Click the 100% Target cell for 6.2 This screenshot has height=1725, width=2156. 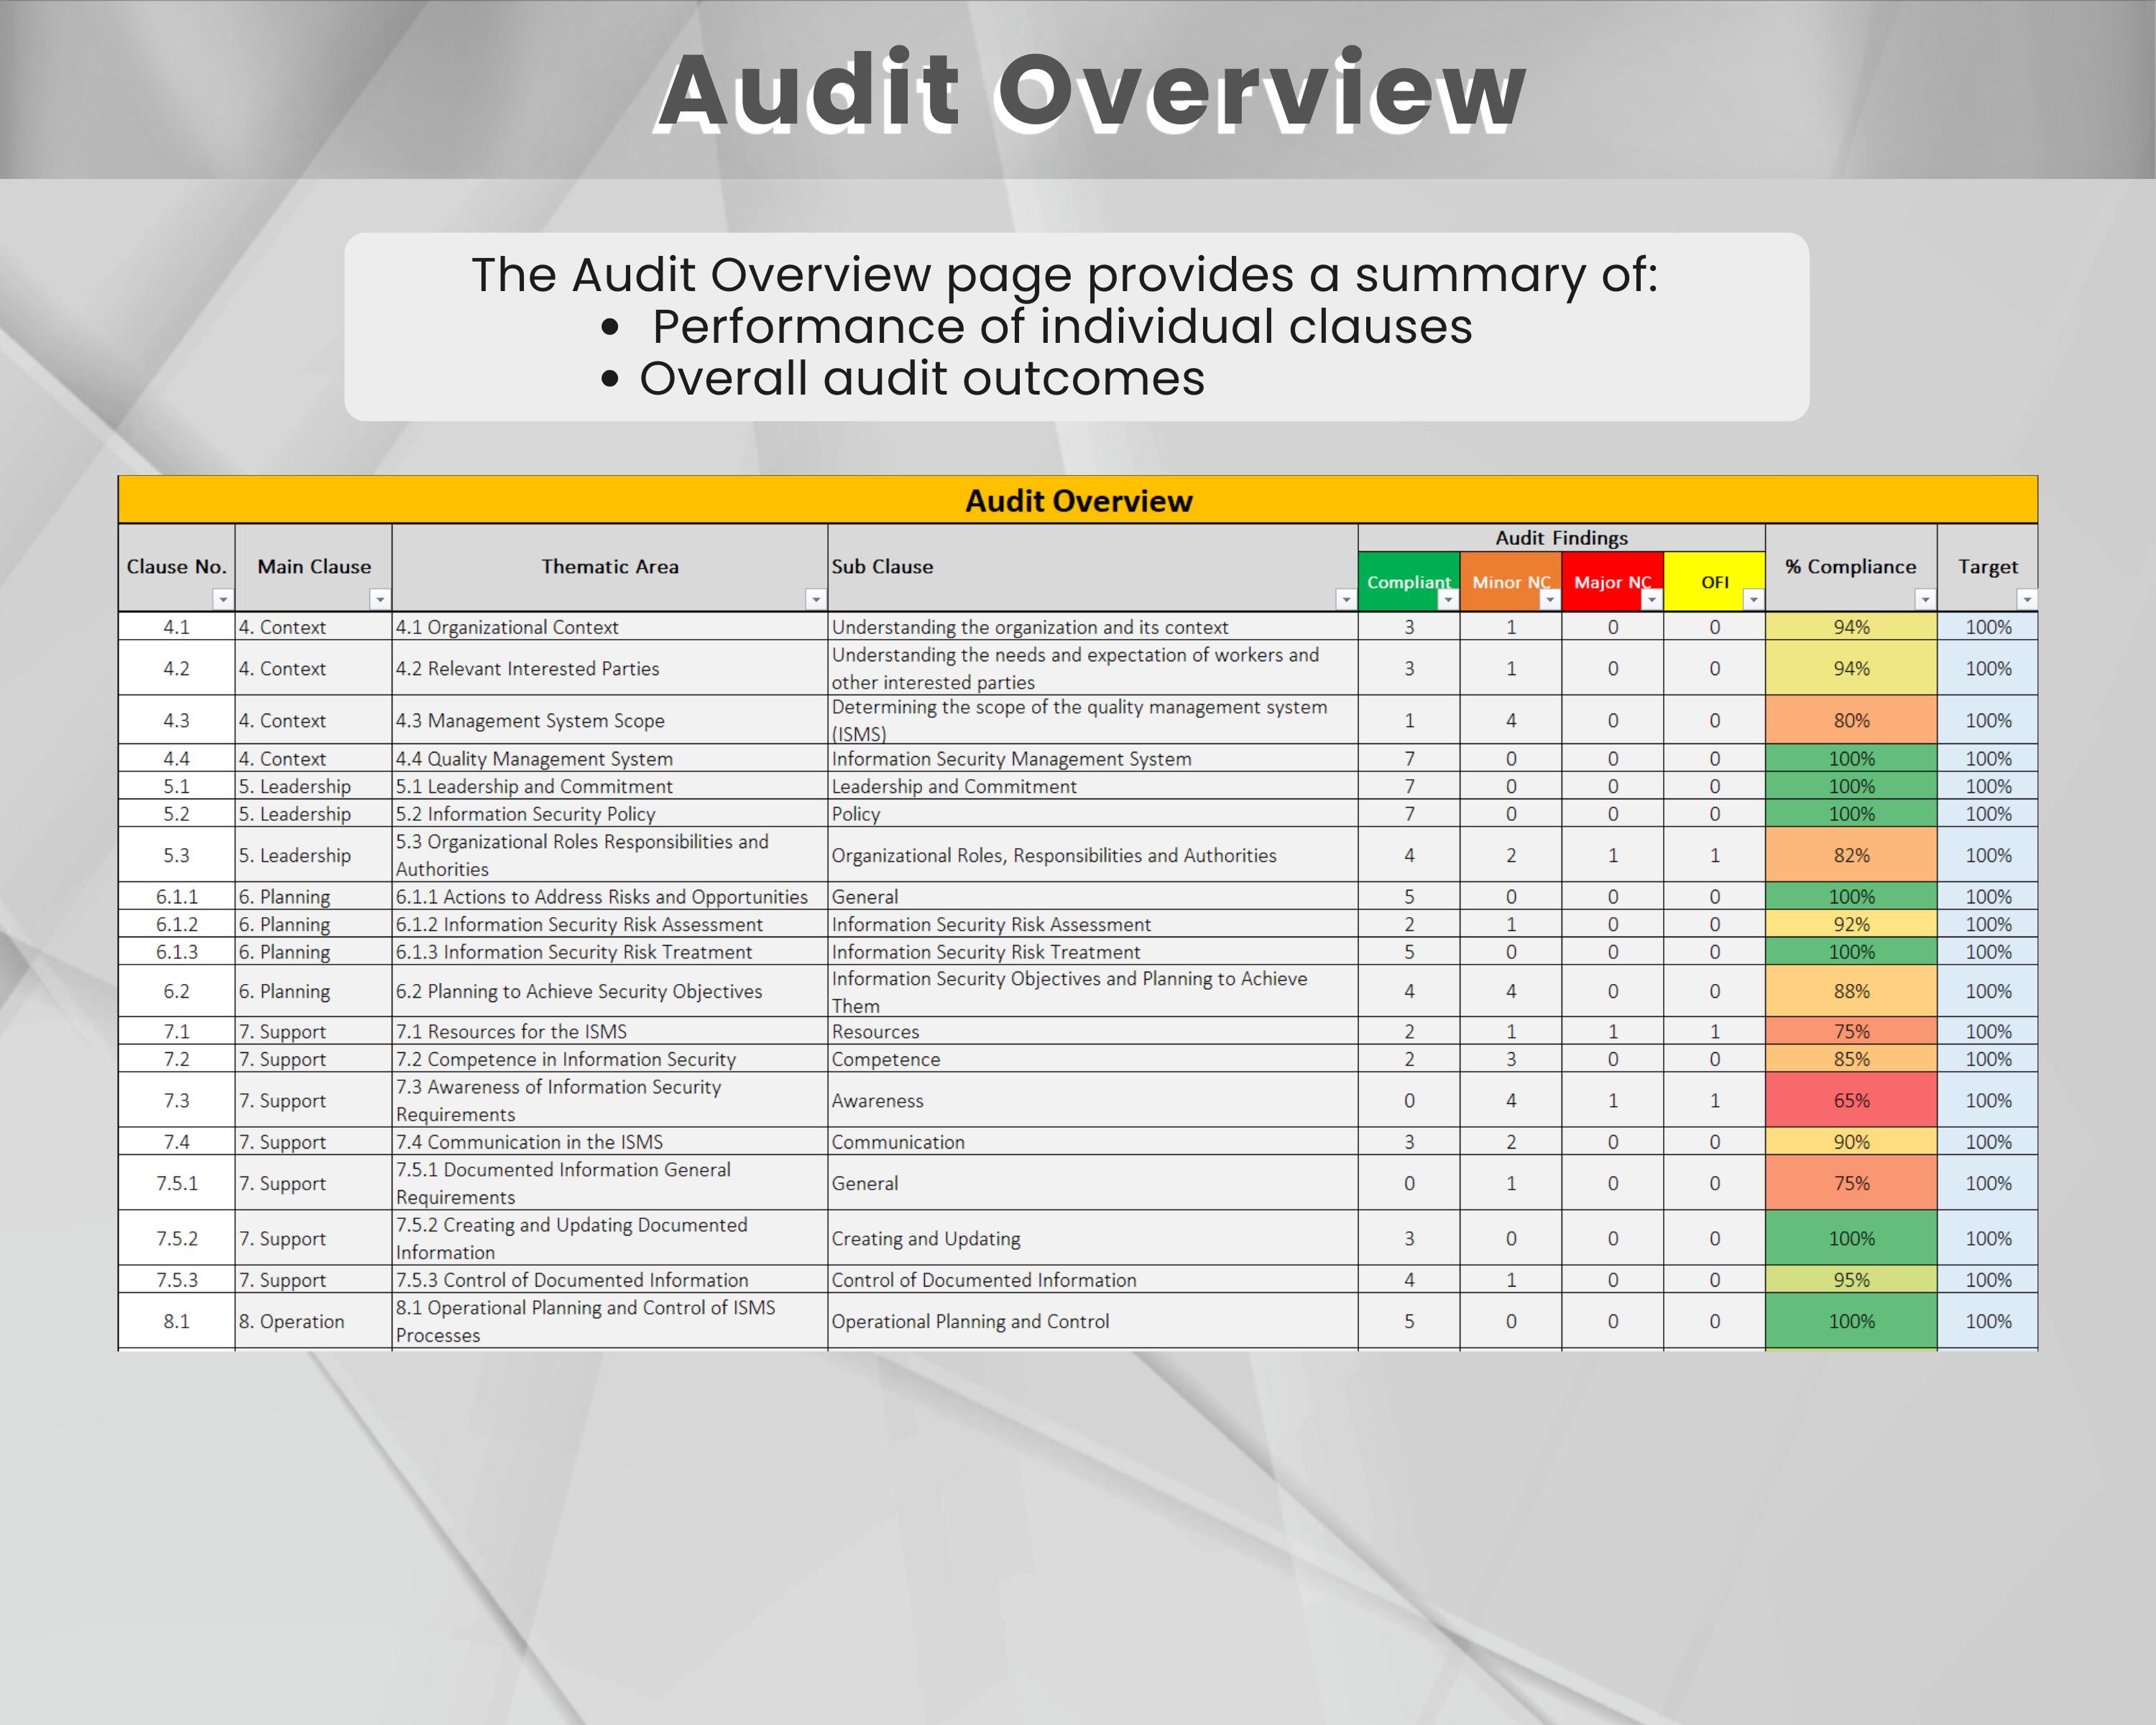tap(1989, 991)
